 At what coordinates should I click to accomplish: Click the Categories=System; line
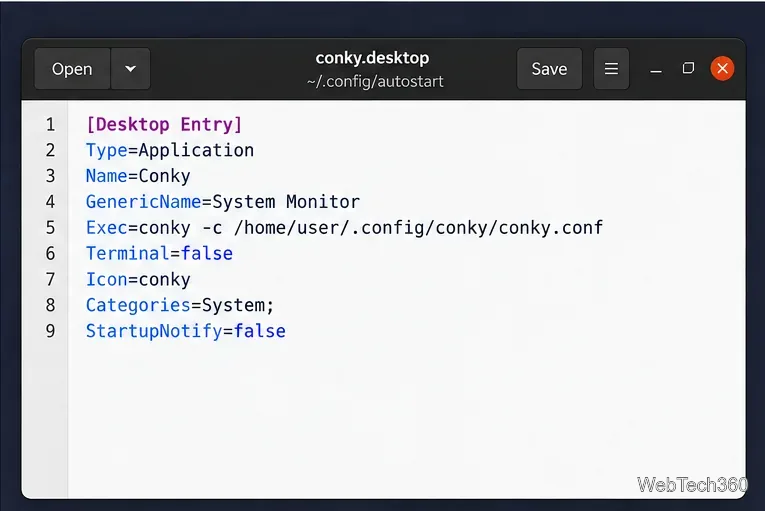click(x=180, y=306)
